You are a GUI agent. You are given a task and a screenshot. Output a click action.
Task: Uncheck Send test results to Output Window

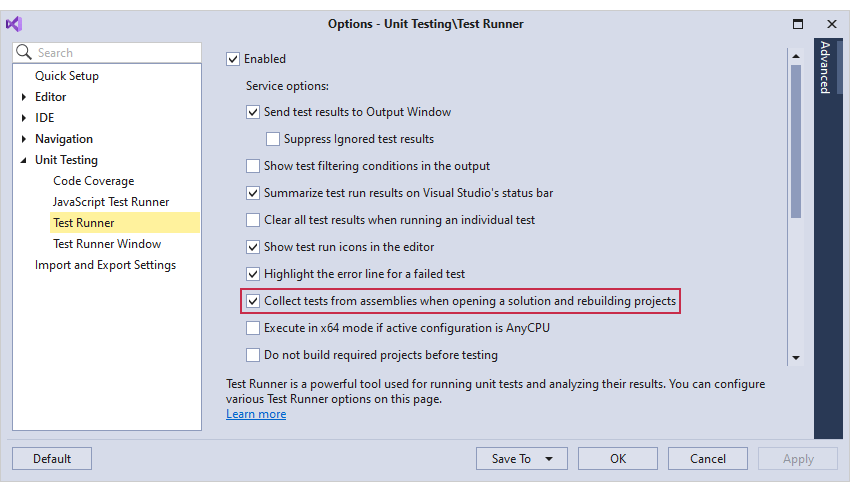(253, 112)
